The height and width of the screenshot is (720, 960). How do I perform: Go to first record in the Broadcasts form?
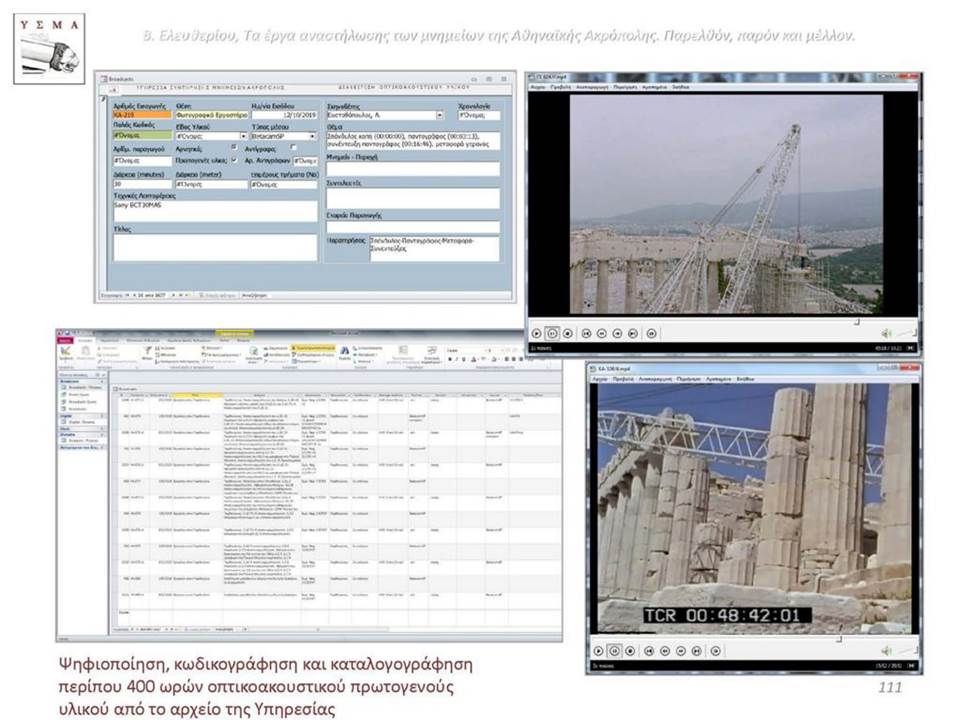(127, 295)
